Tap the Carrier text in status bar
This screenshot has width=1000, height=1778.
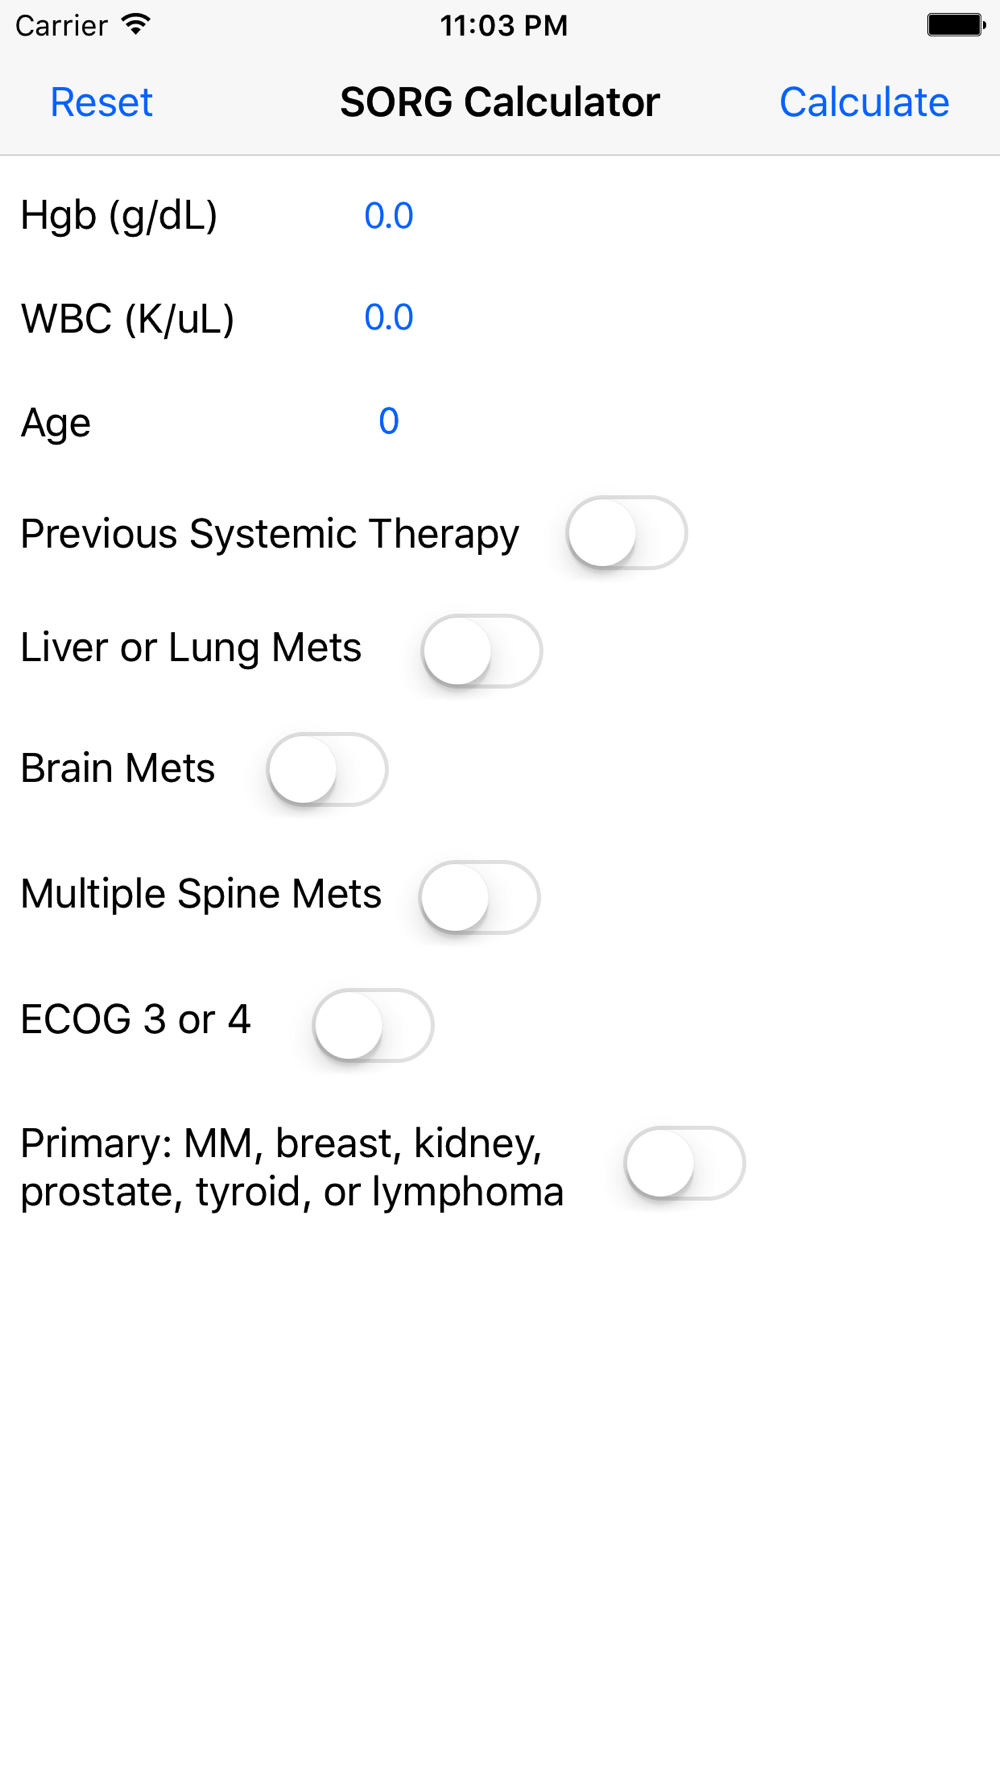coord(61,25)
